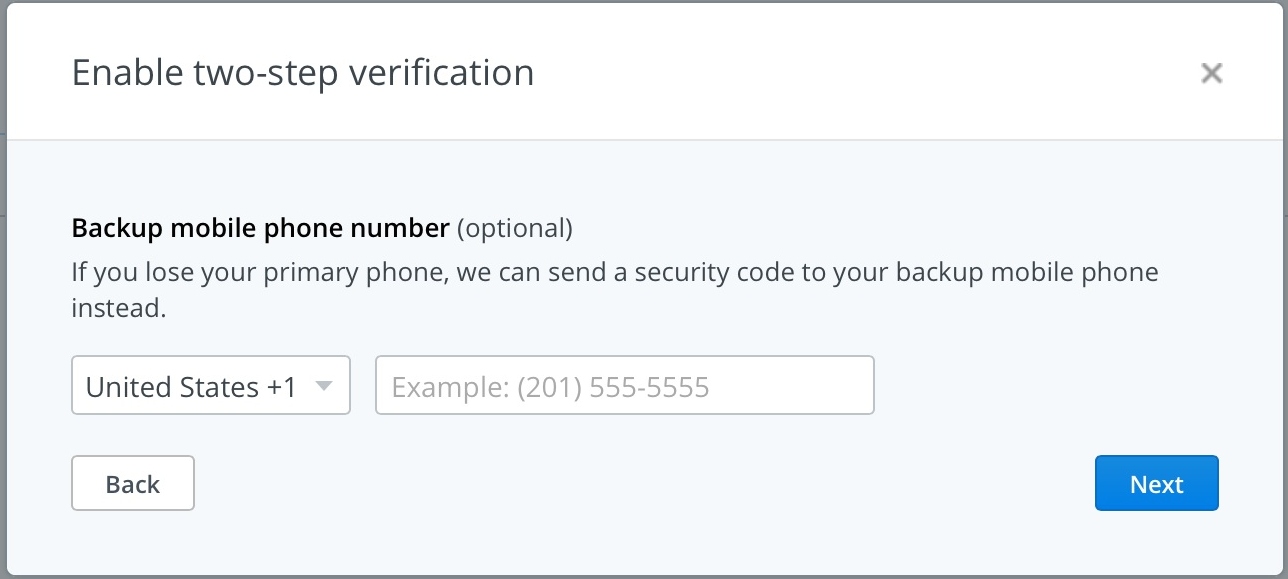
Task: Click the Backup mobile phone number label
Action: coord(260,228)
